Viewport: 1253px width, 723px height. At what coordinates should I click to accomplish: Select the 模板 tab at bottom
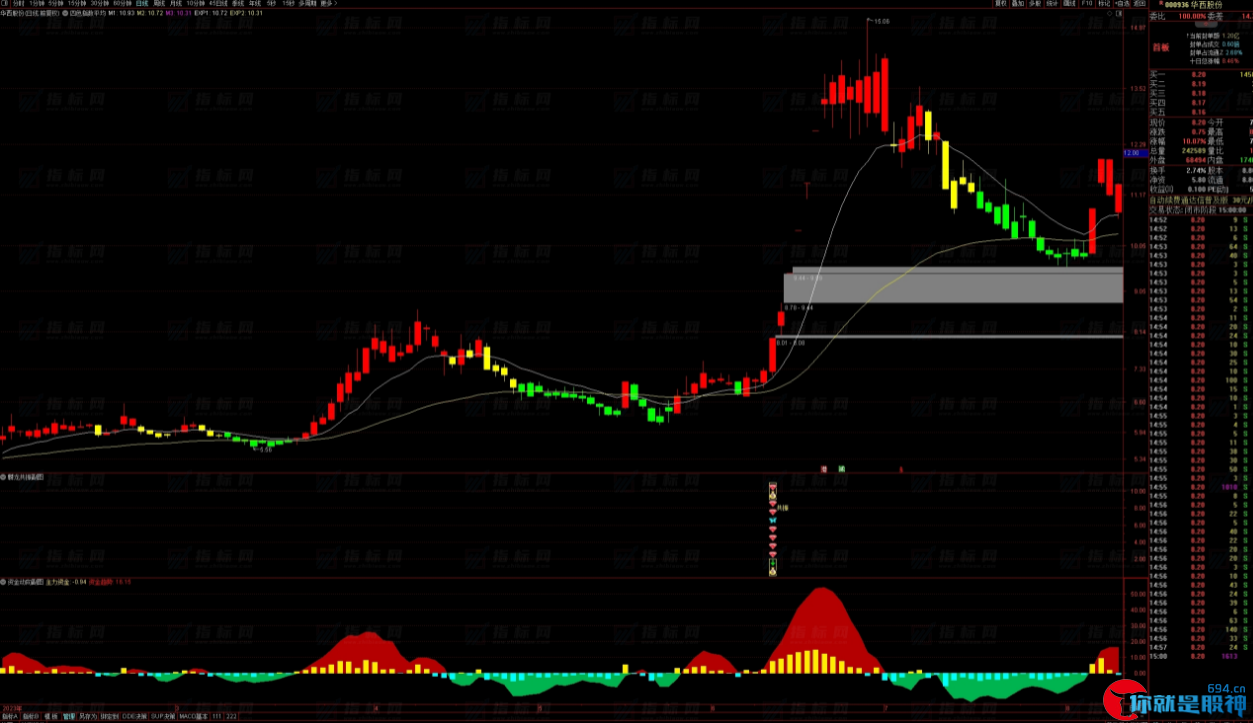51,717
